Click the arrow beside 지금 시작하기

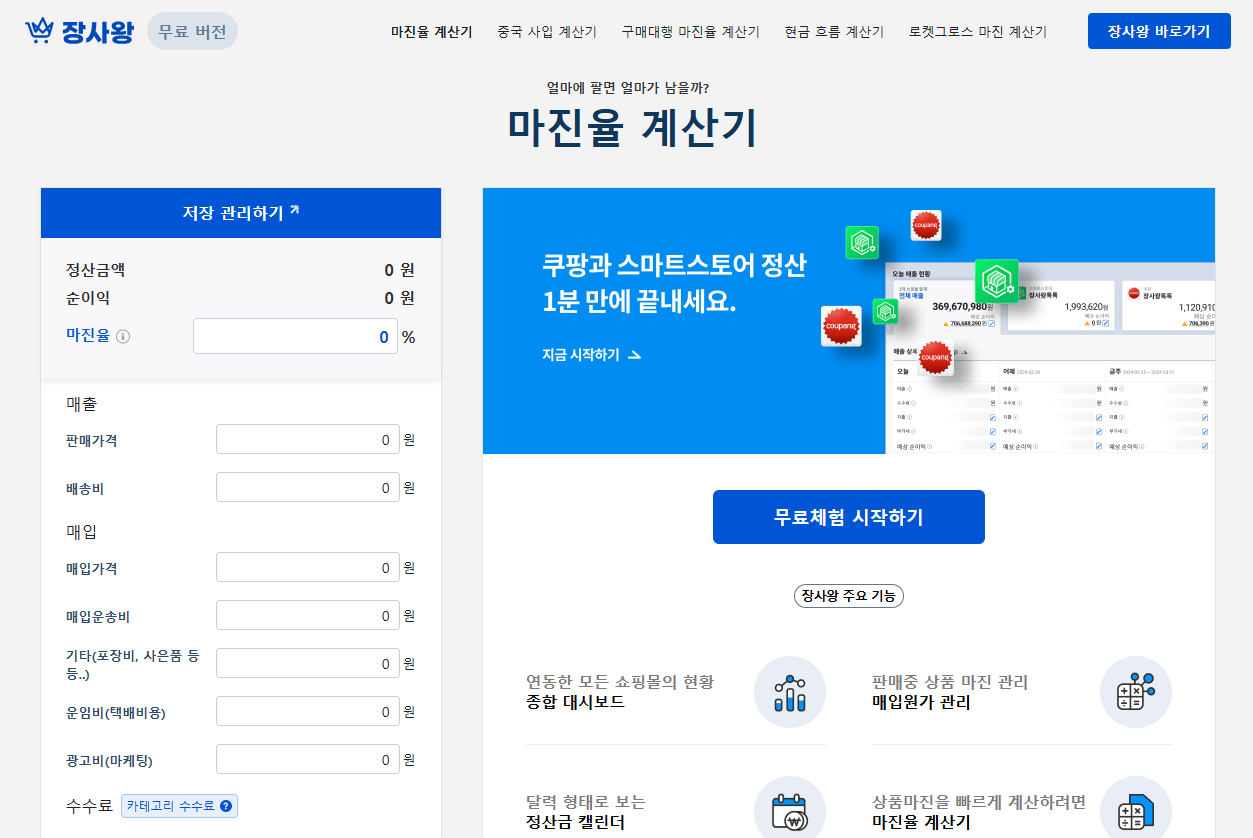(x=634, y=355)
